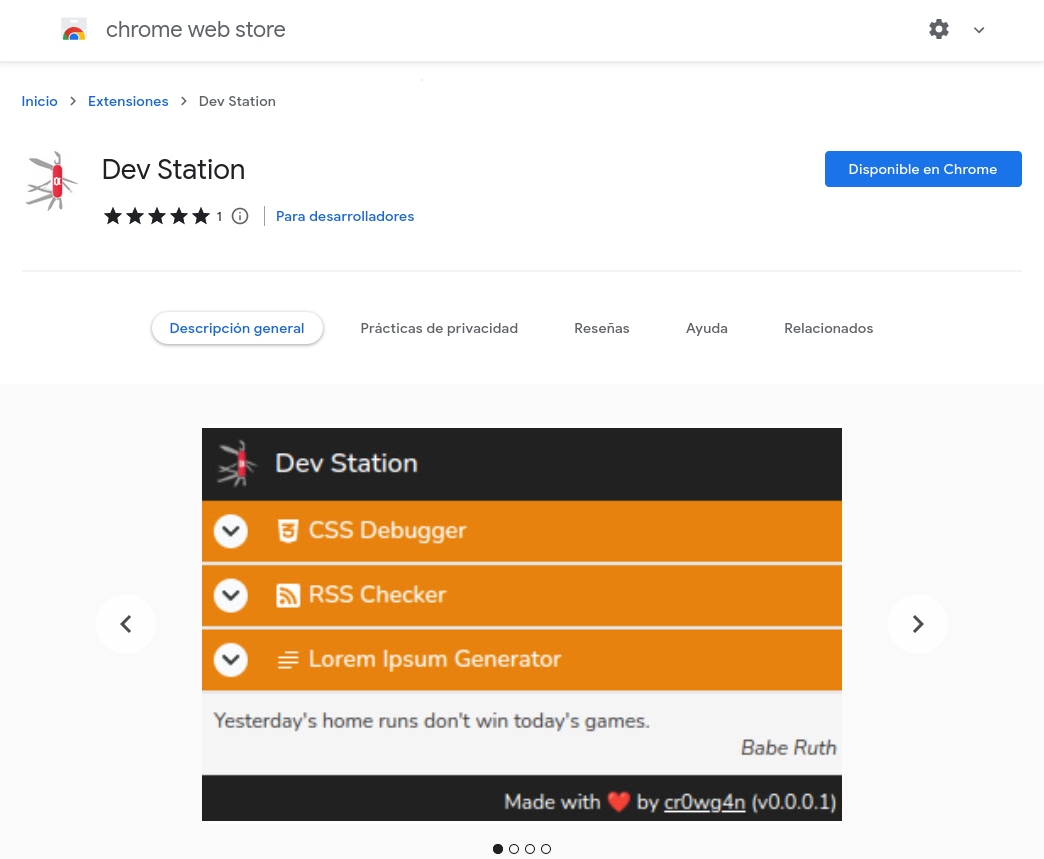This screenshot has width=1044, height=859.
Task: Click the next screenshot arrow
Action: click(917, 623)
